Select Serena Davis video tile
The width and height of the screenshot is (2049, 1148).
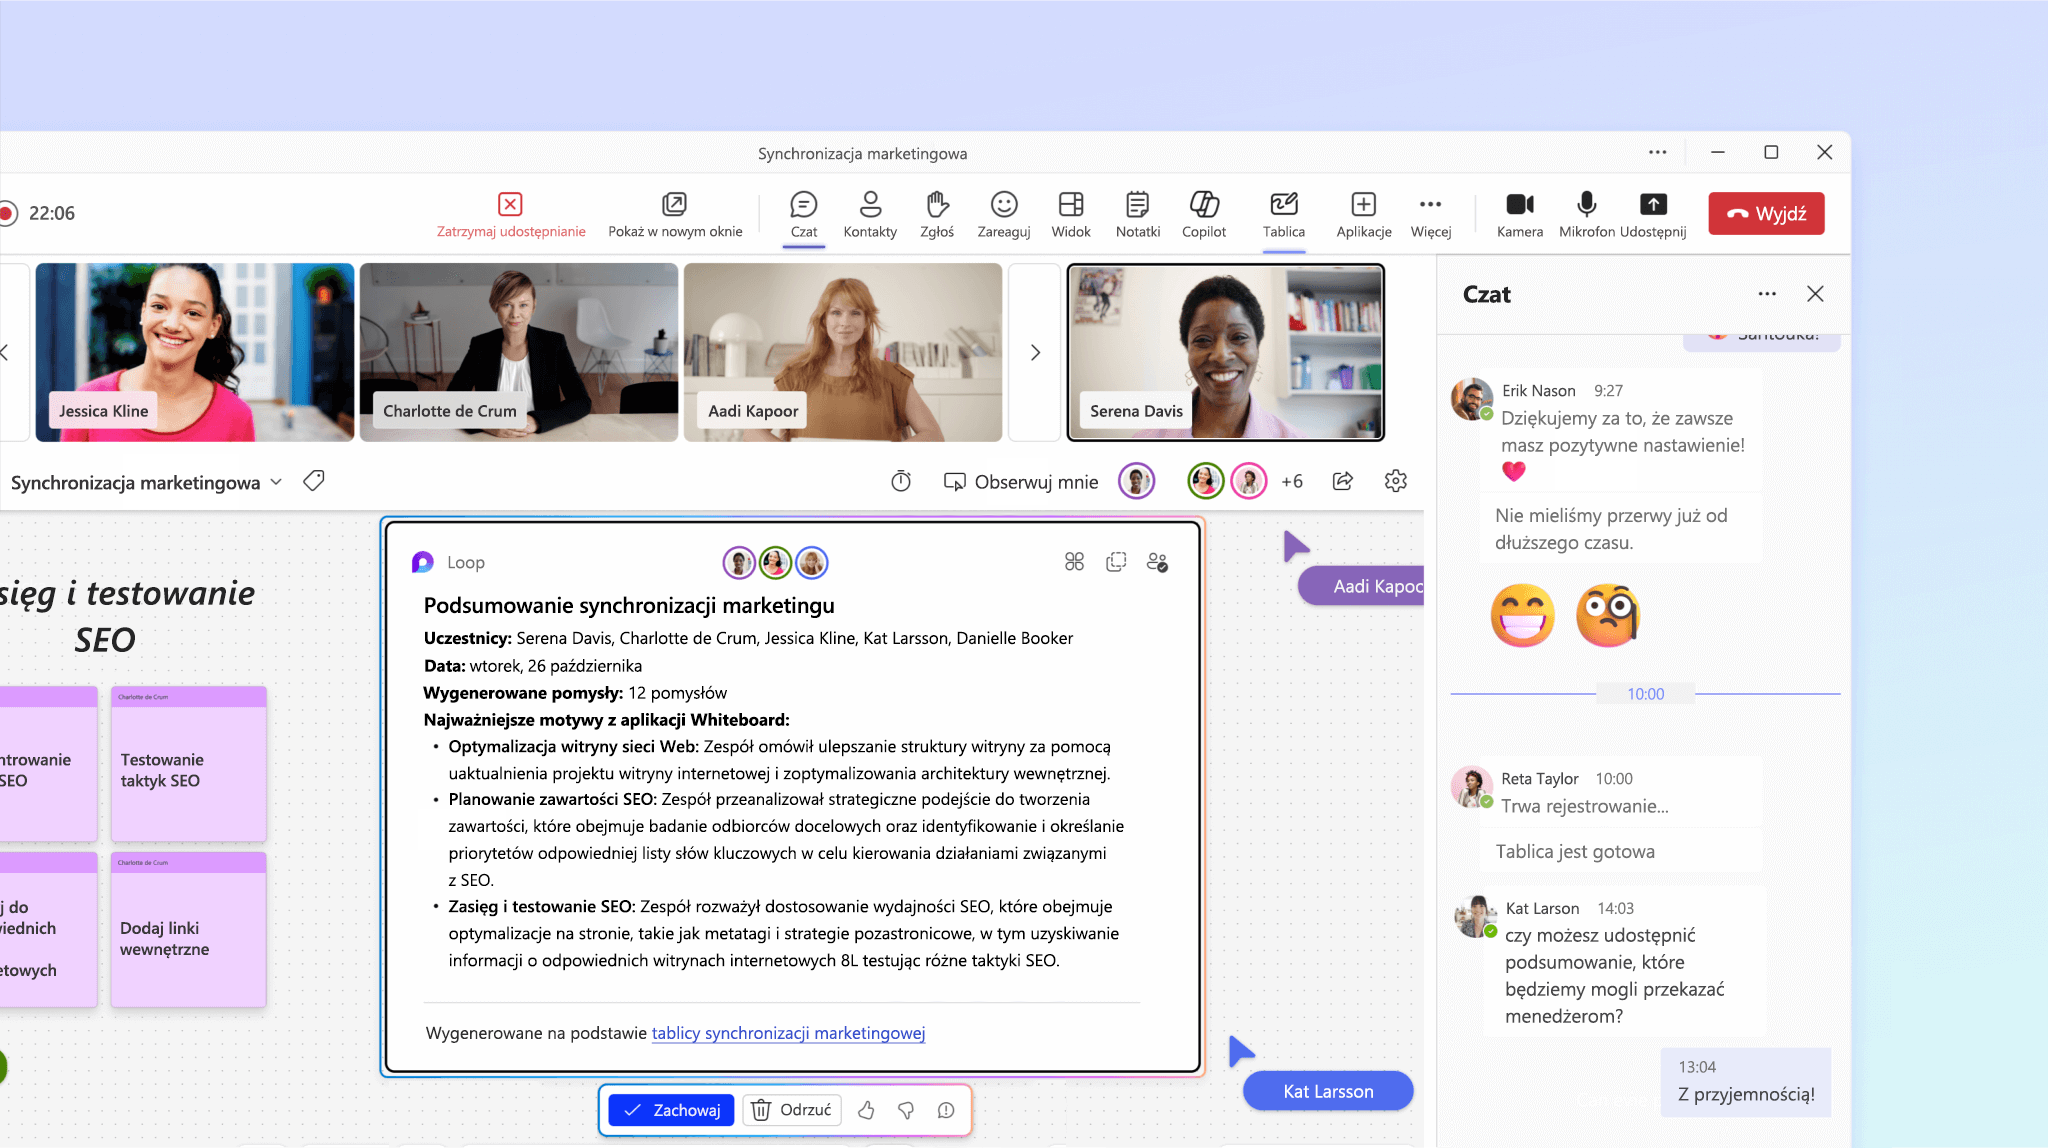(1226, 352)
